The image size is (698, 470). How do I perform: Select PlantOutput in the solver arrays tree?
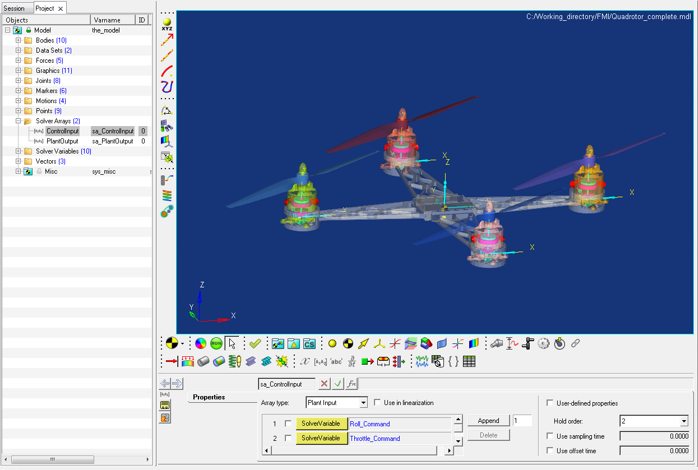(61, 141)
